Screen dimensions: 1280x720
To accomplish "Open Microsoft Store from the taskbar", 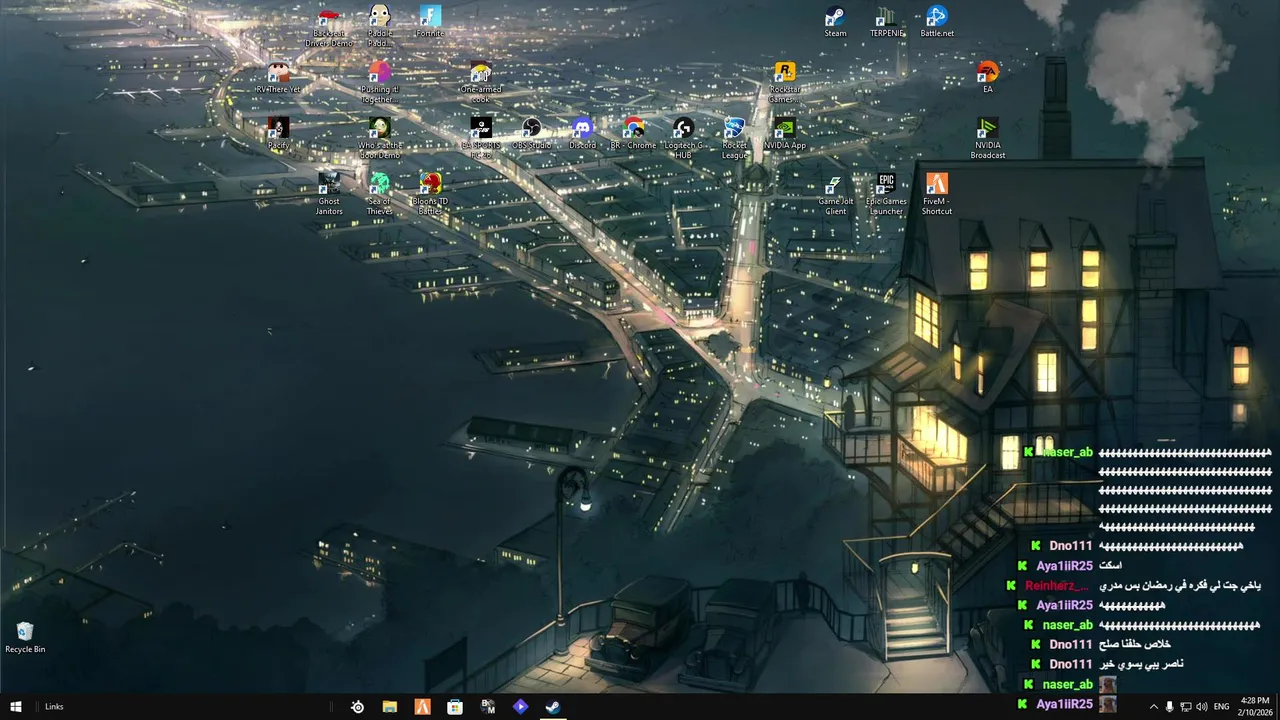I will pyautogui.click(x=455, y=707).
